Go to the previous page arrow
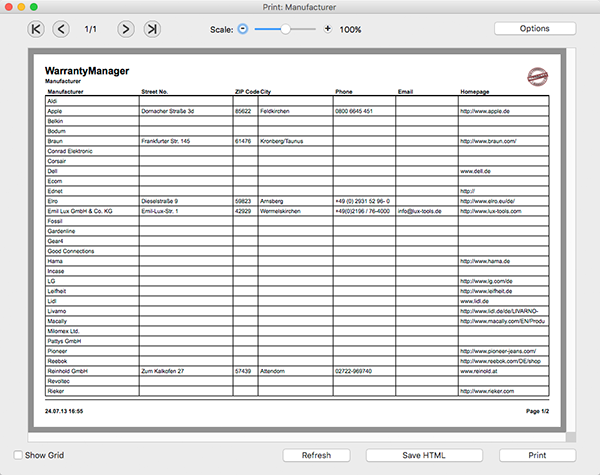The width and height of the screenshot is (600, 475). point(61,29)
